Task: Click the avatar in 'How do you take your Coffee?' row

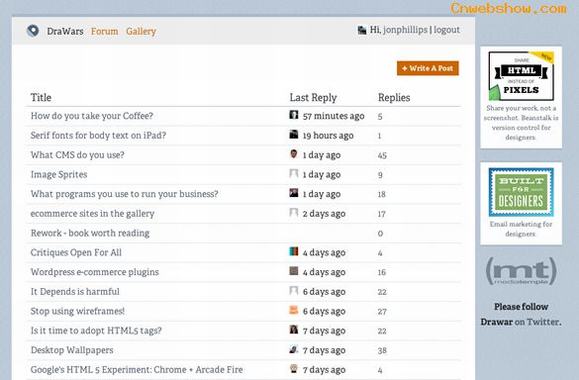Action: click(294, 115)
